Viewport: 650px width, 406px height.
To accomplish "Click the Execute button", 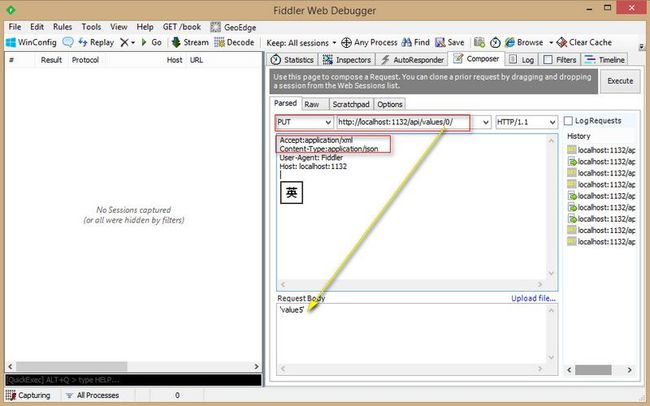I will click(x=620, y=81).
